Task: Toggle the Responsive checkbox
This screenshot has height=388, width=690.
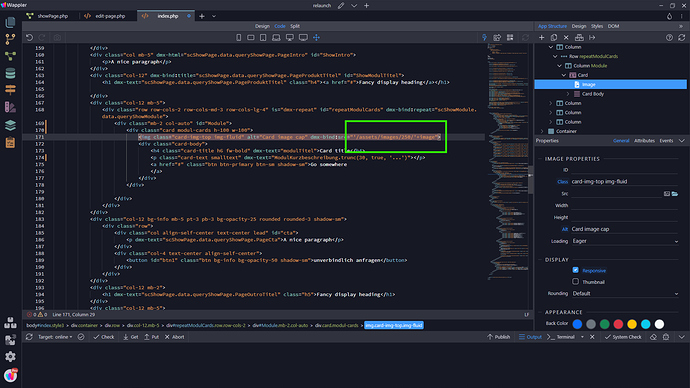Action: 576,270
